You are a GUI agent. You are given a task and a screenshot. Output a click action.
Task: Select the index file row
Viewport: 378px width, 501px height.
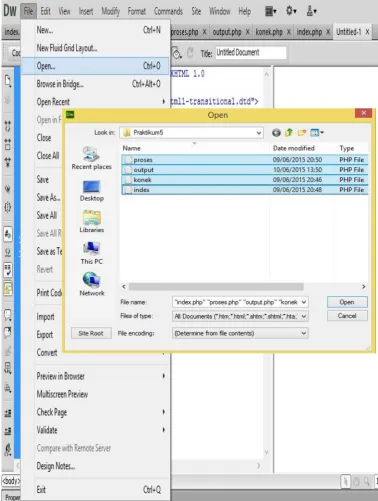tap(245, 190)
